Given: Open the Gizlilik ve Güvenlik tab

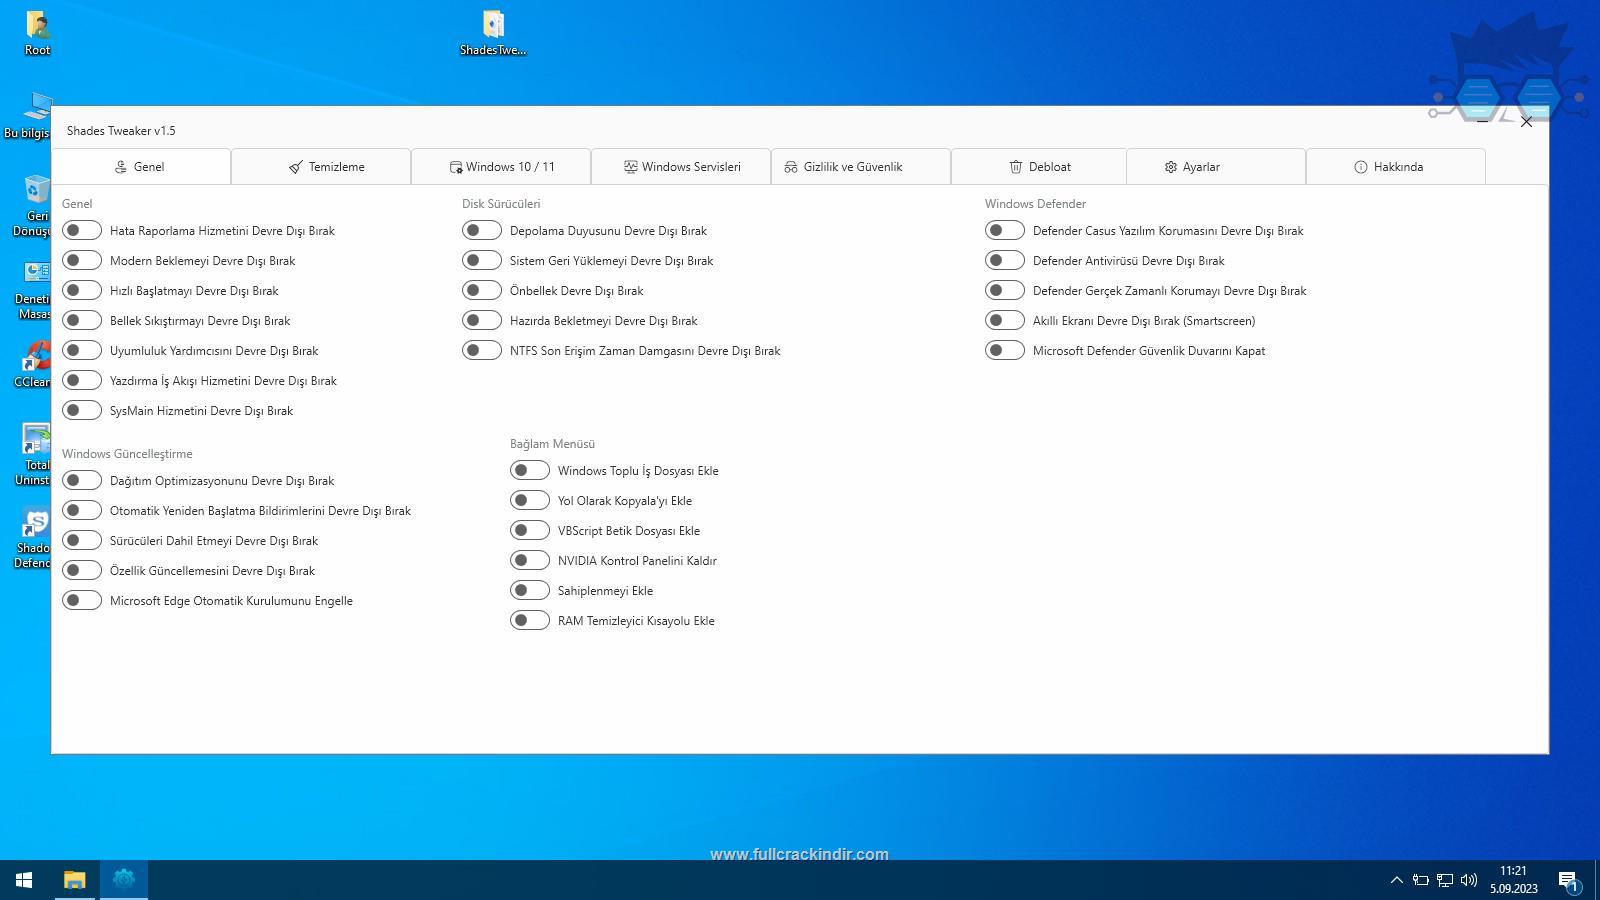Looking at the screenshot, I should [861, 167].
